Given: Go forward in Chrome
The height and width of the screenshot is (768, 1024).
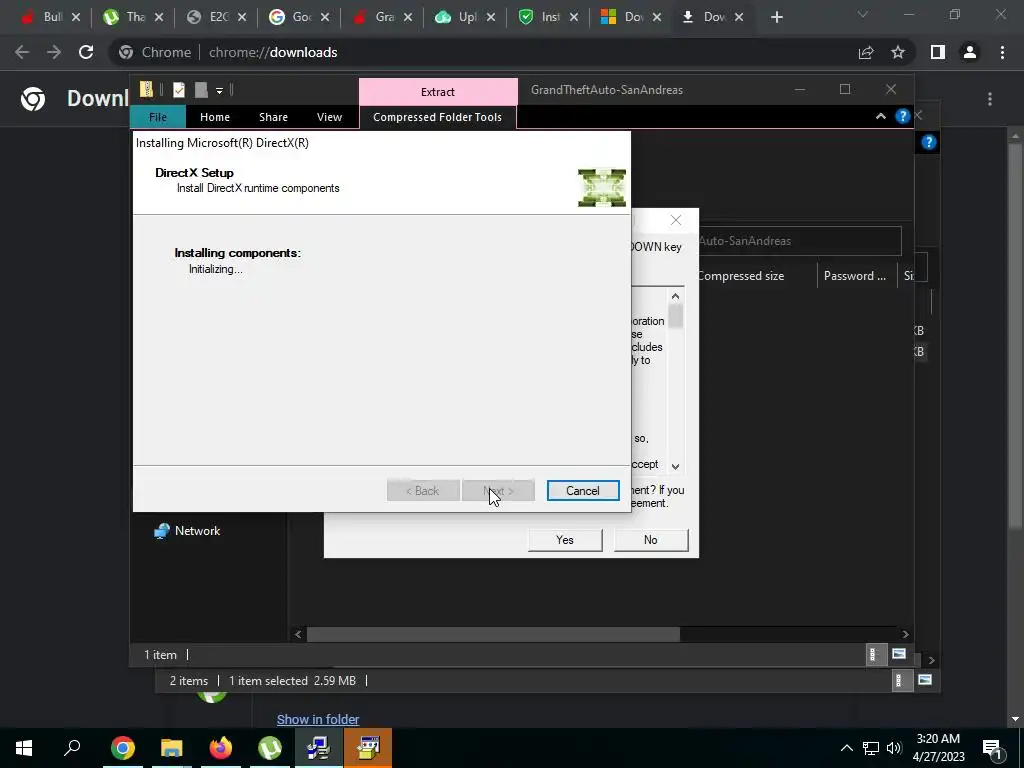Looking at the screenshot, I should pyautogui.click(x=54, y=52).
